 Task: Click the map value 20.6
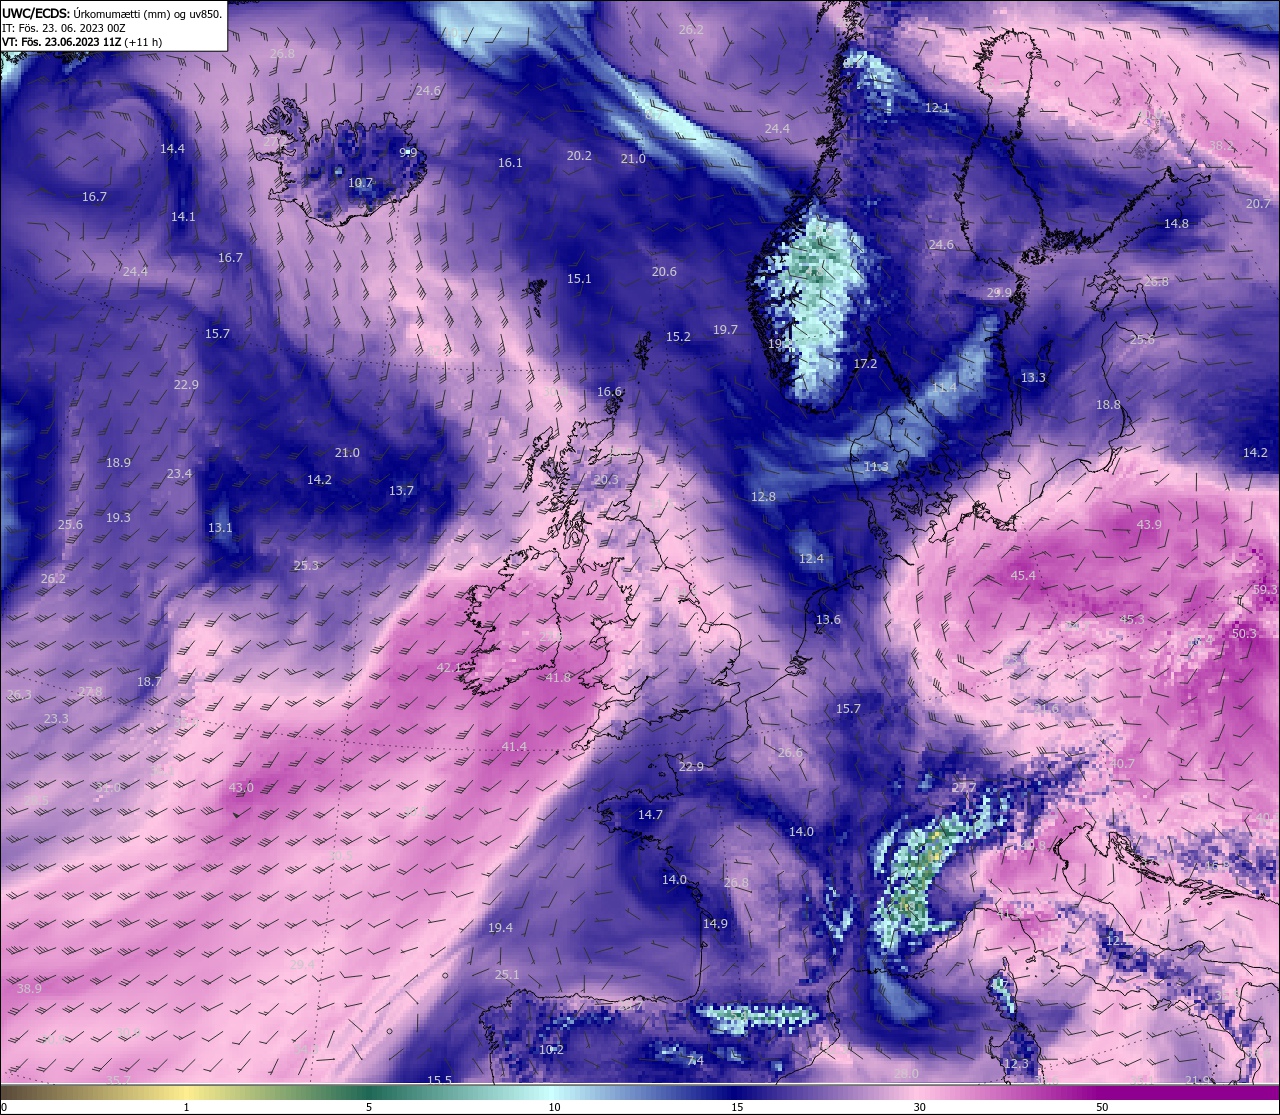[664, 271]
